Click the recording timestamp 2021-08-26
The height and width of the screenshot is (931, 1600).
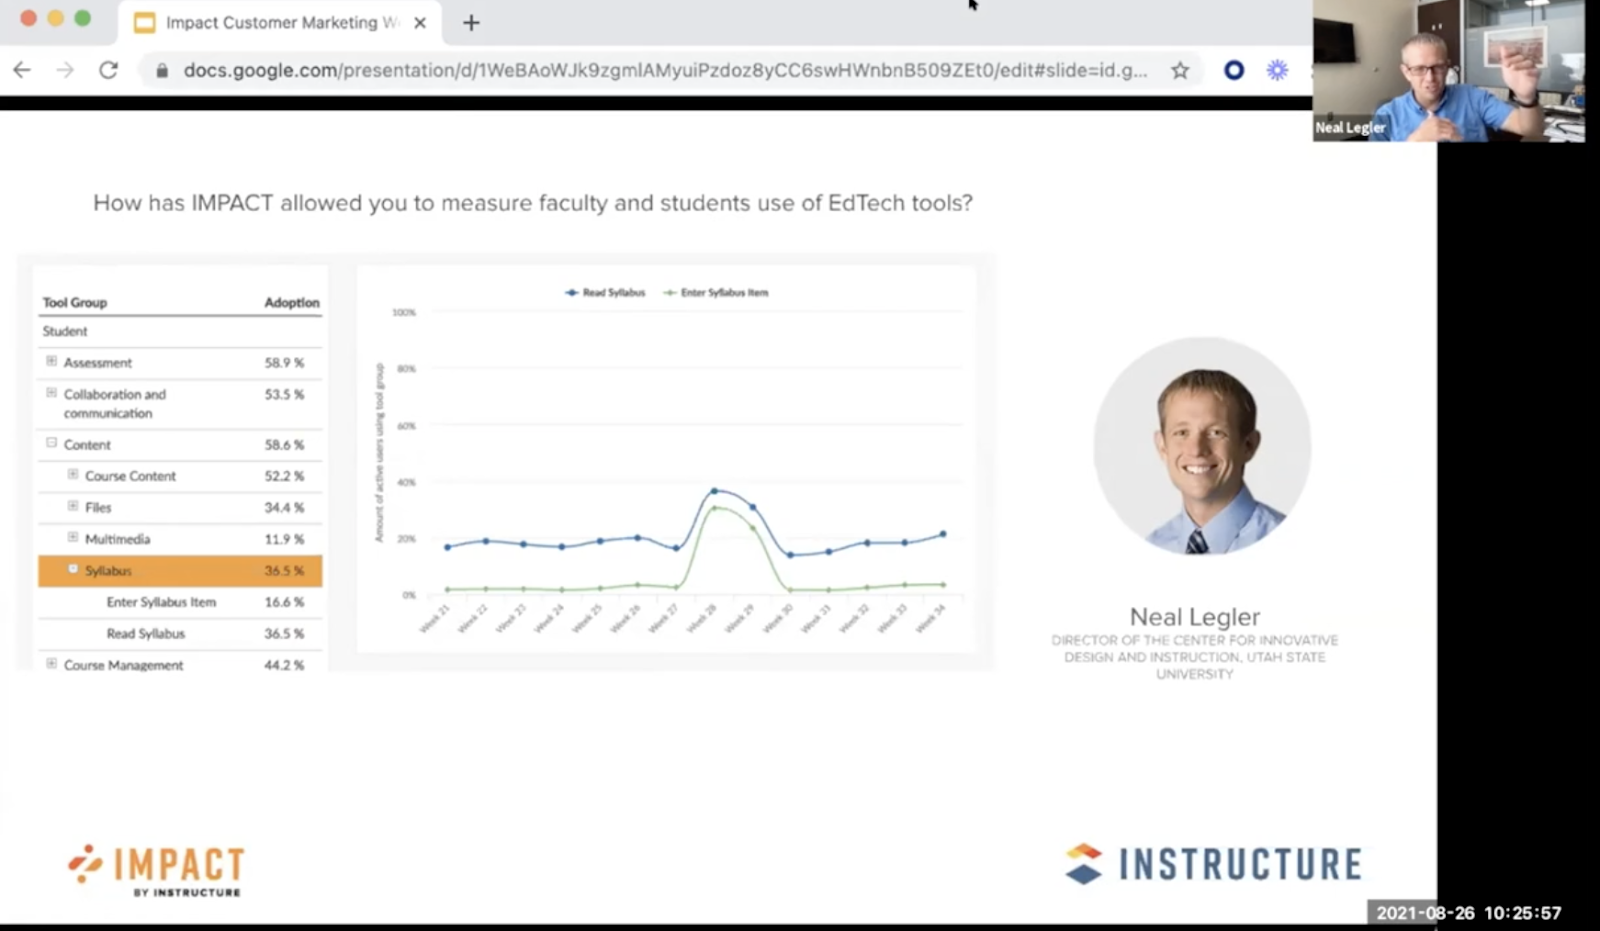(1468, 913)
